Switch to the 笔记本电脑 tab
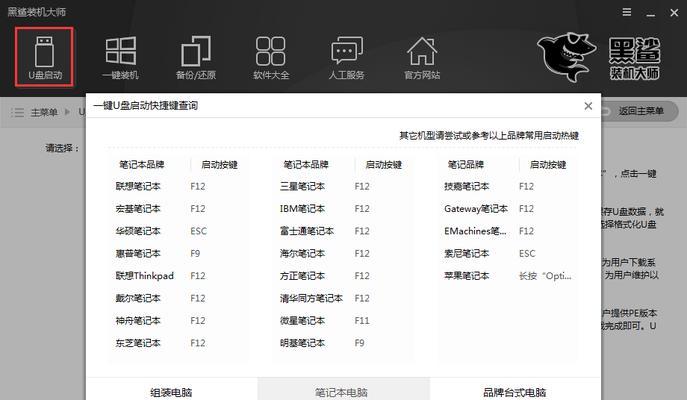Viewport: 687px width, 400px height. click(343, 389)
